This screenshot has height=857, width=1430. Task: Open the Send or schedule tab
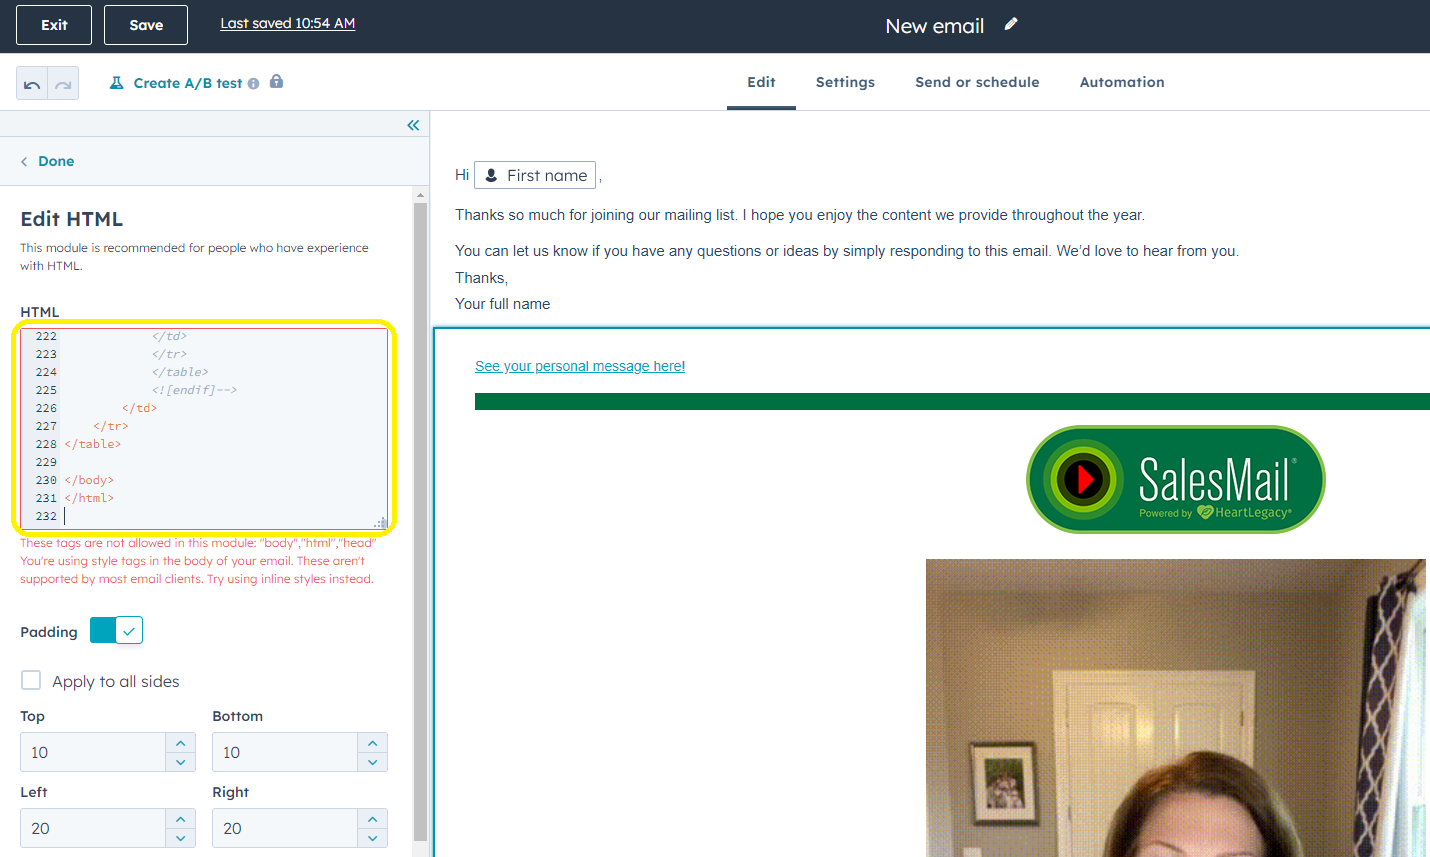(977, 82)
